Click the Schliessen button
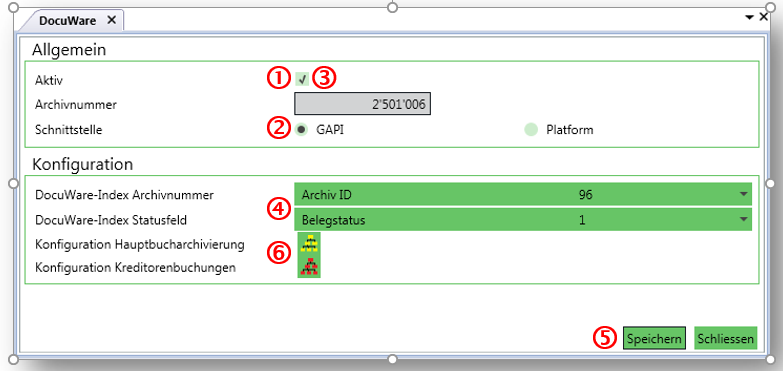Image resolution: width=783 pixels, height=371 pixels. click(x=726, y=339)
